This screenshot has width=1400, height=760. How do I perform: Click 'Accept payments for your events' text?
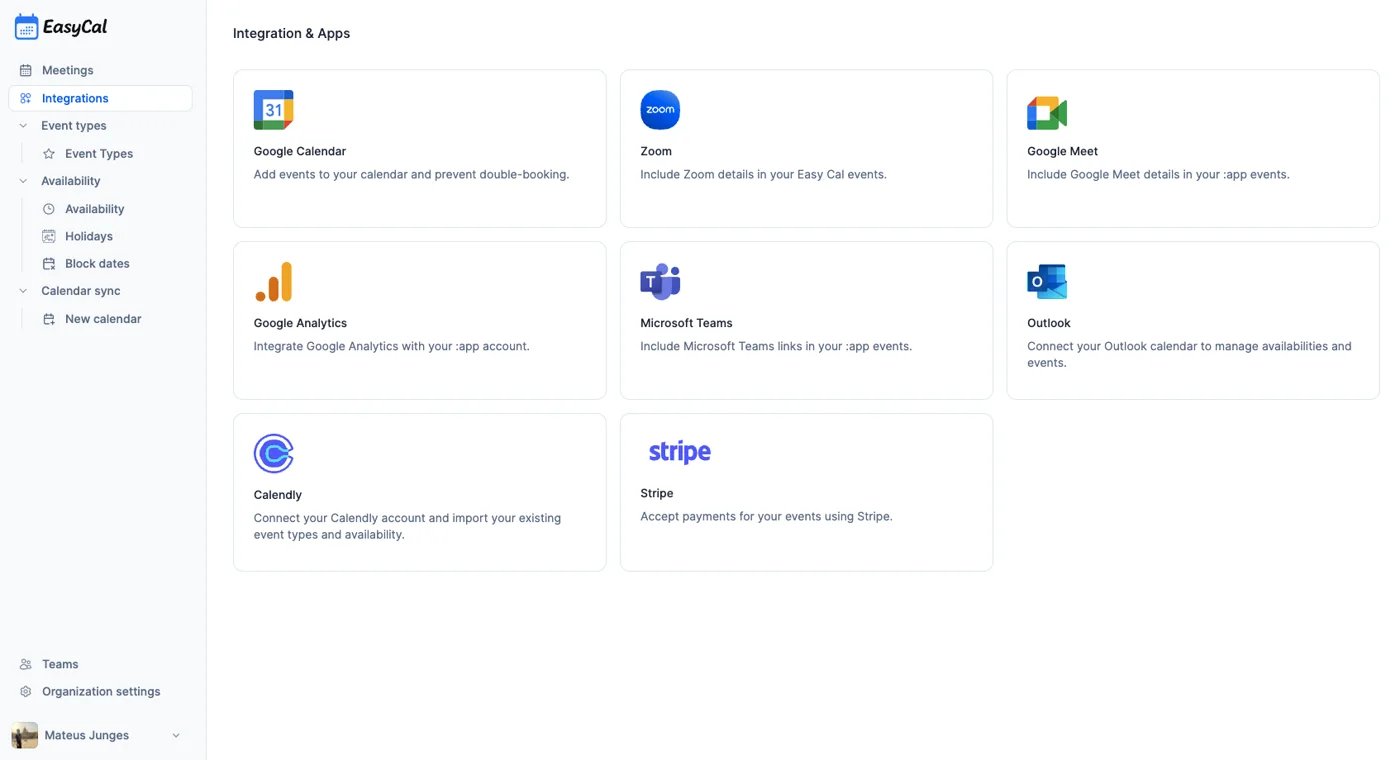pos(766,517)
